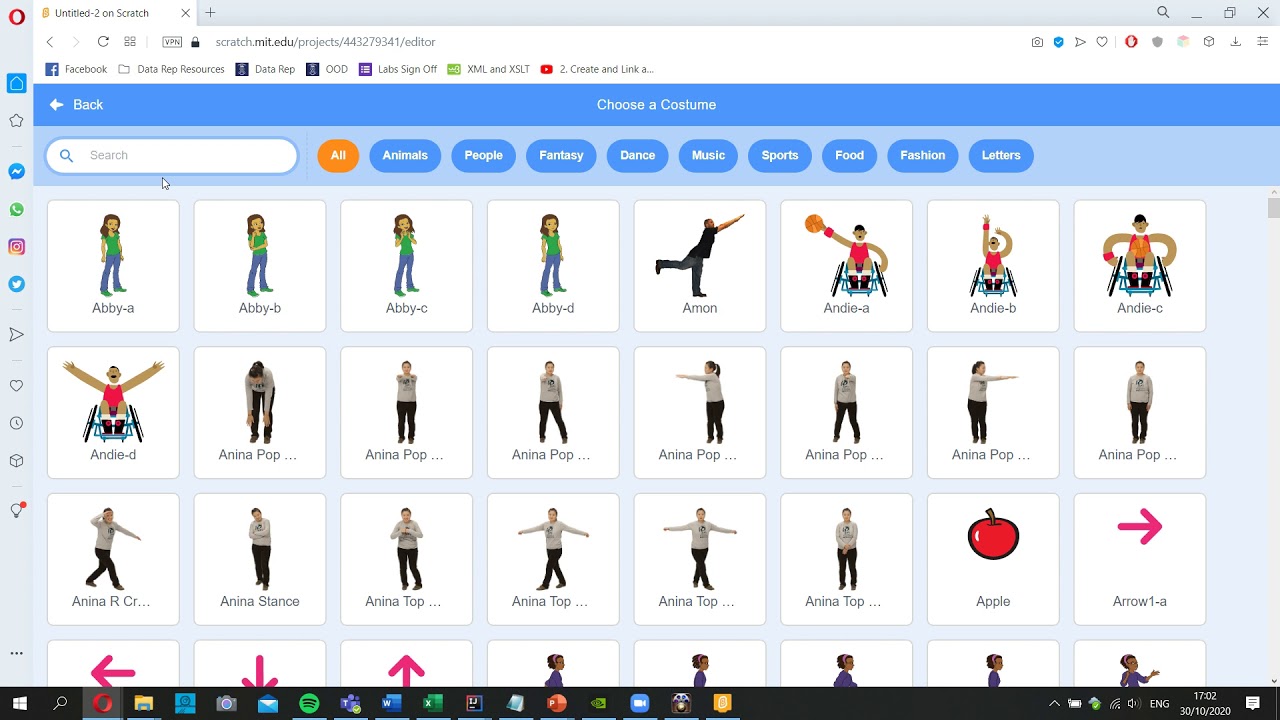Image resolution: width=1280 pixels, height=720 pixels.
Task: Filter costumes by Letters
Action: [x=1001, y=155]
